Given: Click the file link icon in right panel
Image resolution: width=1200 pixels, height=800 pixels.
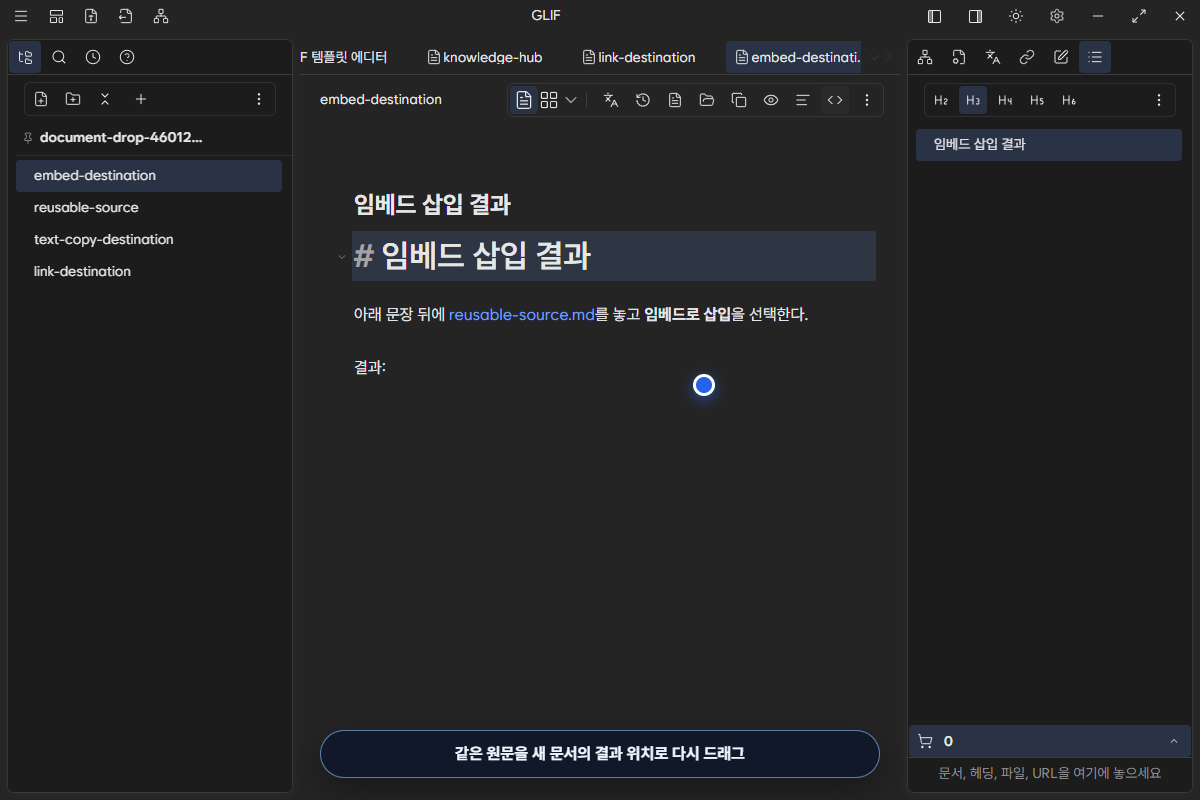Looking at the screenshot, I should [959, 57].
